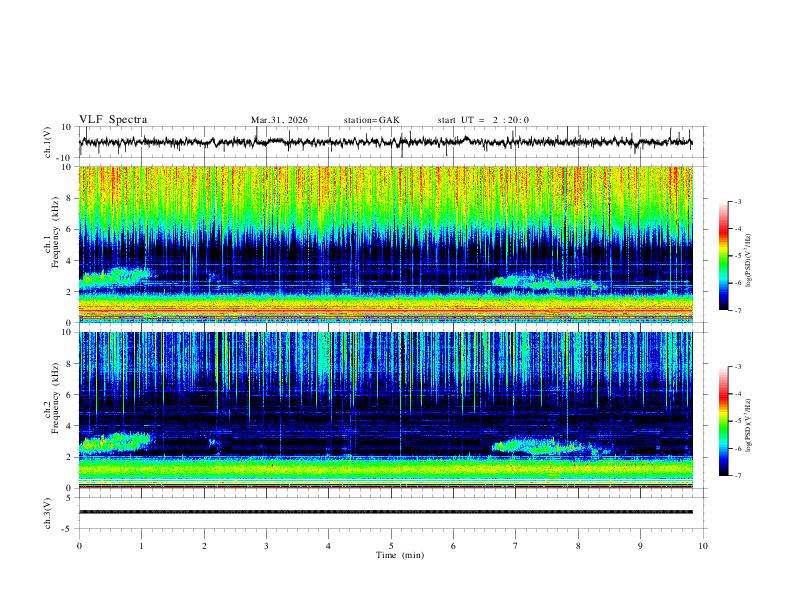The height and width of the screenshot is (612, 792).
Task: Click tick label "0" on the Time axis
Action: 79,546
